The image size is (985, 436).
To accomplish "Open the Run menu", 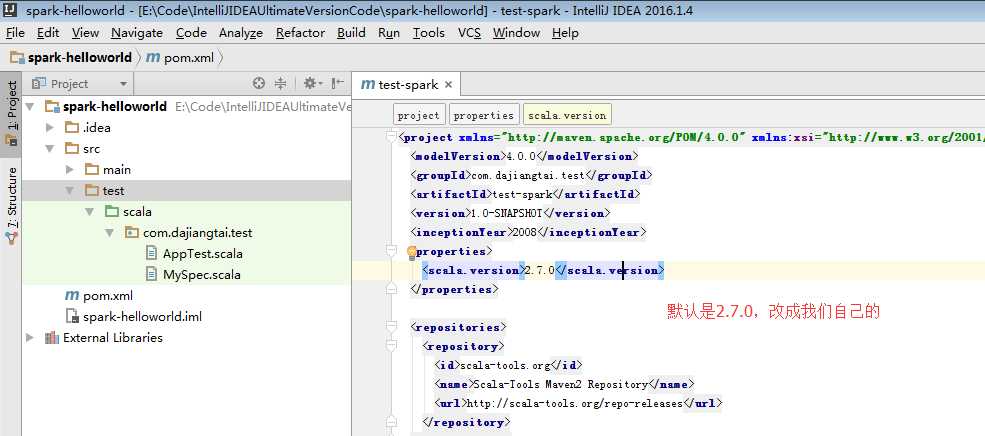I will [389, 33].
